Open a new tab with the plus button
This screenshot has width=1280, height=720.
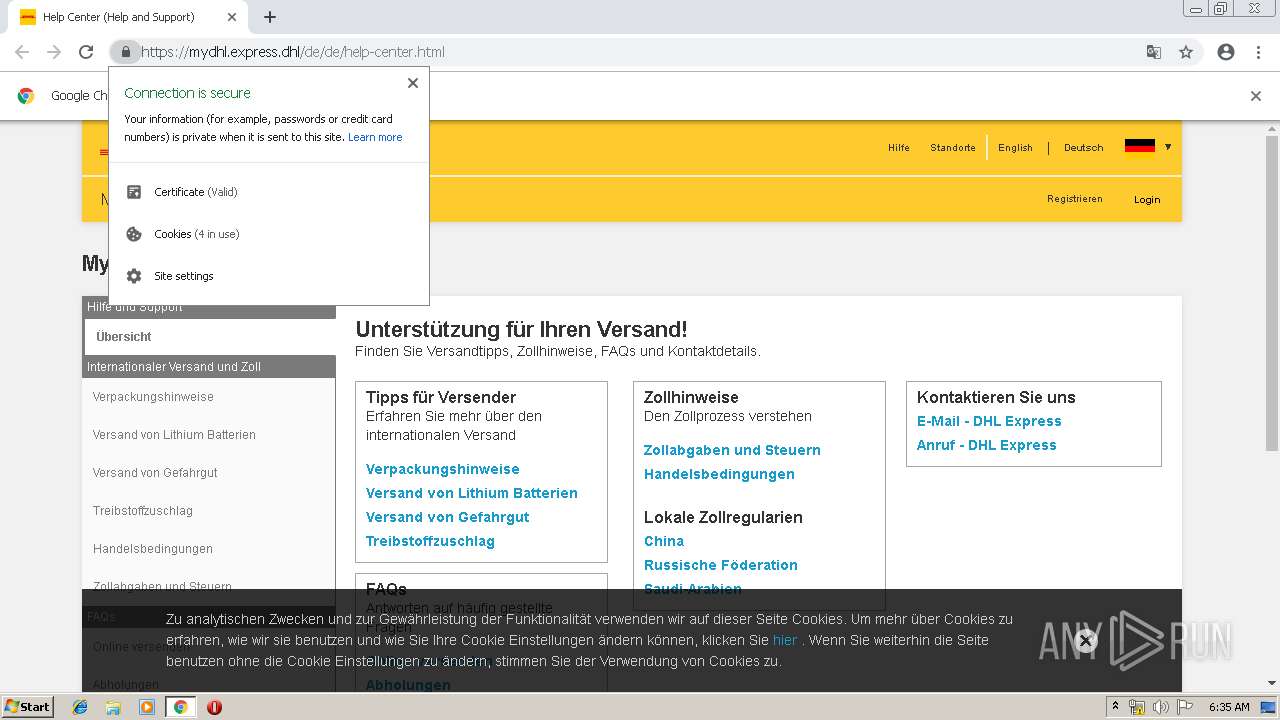pyautogui.click(x=270, y=17)
